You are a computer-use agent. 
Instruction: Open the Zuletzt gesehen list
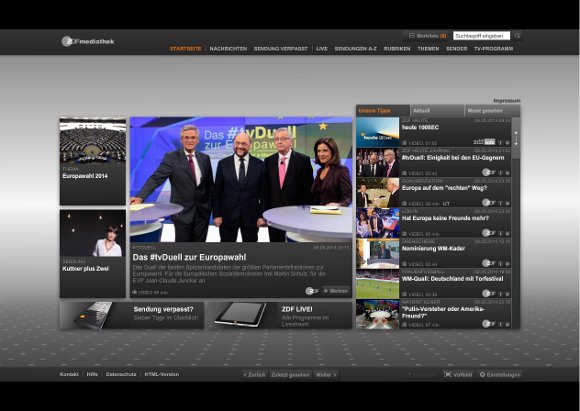coord(290,375)
